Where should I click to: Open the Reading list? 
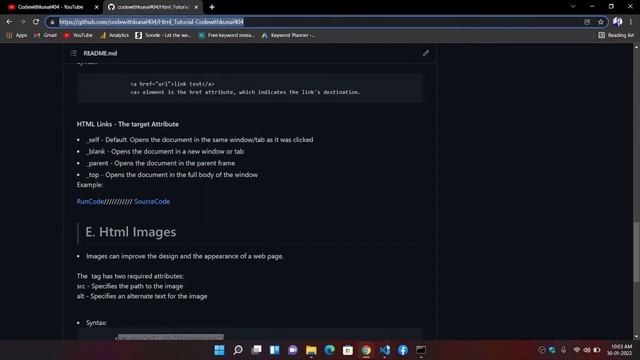tap(616, 36)
